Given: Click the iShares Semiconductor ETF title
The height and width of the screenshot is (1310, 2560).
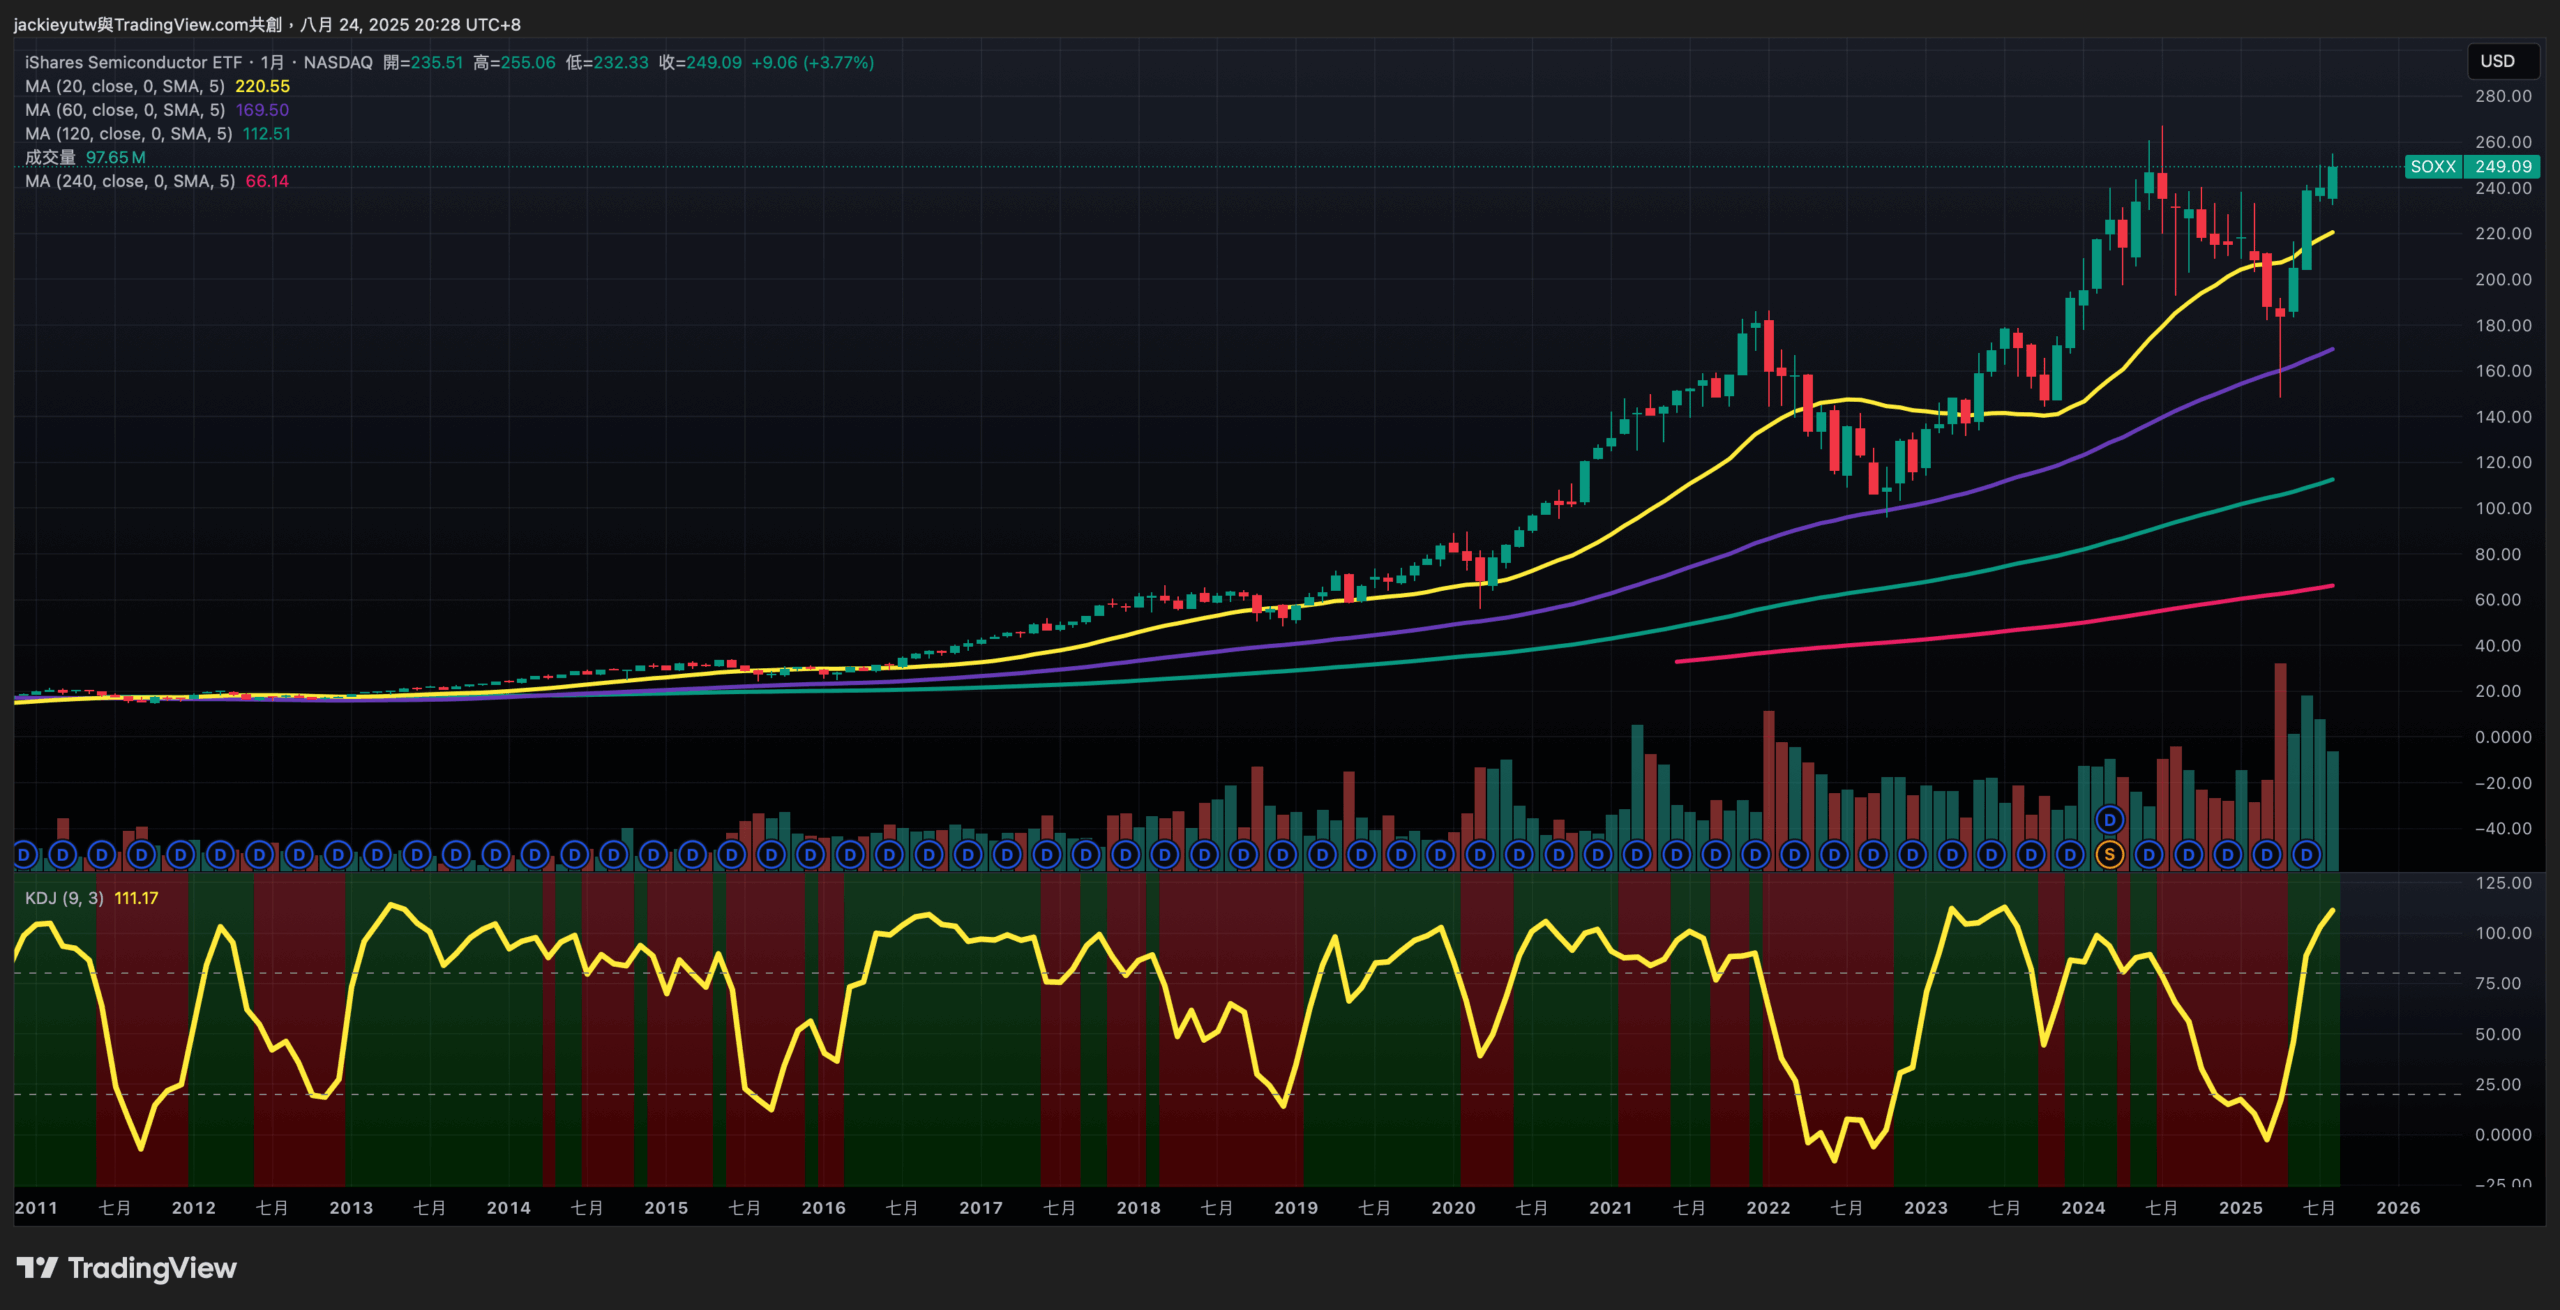Looking at the screenshot, I should pos(133,62).
